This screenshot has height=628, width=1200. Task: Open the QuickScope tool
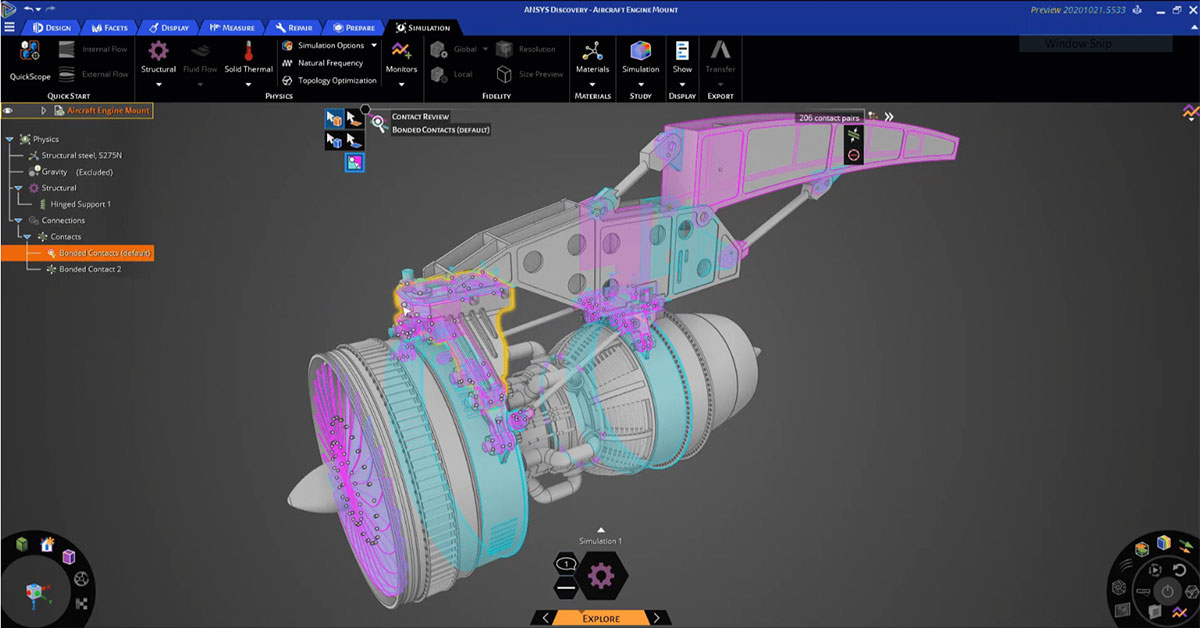coord(28,55)
